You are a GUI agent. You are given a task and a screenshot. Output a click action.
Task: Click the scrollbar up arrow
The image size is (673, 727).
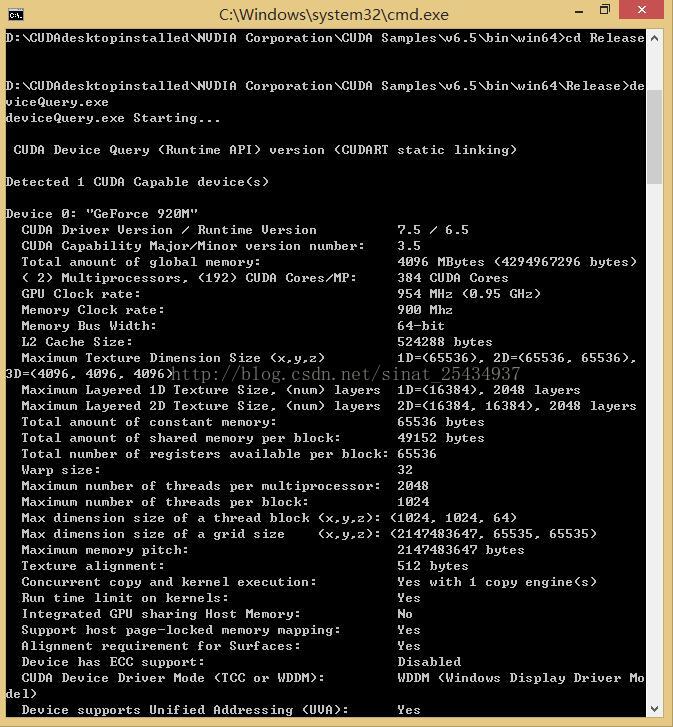[x=654, y=39]
